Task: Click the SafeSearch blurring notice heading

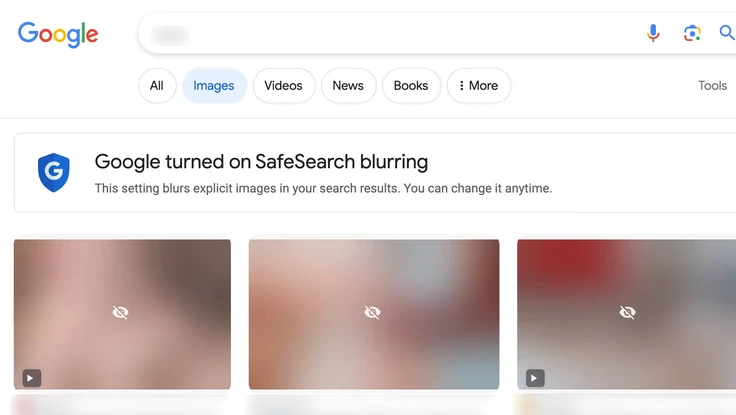Action: coord(261,162)
